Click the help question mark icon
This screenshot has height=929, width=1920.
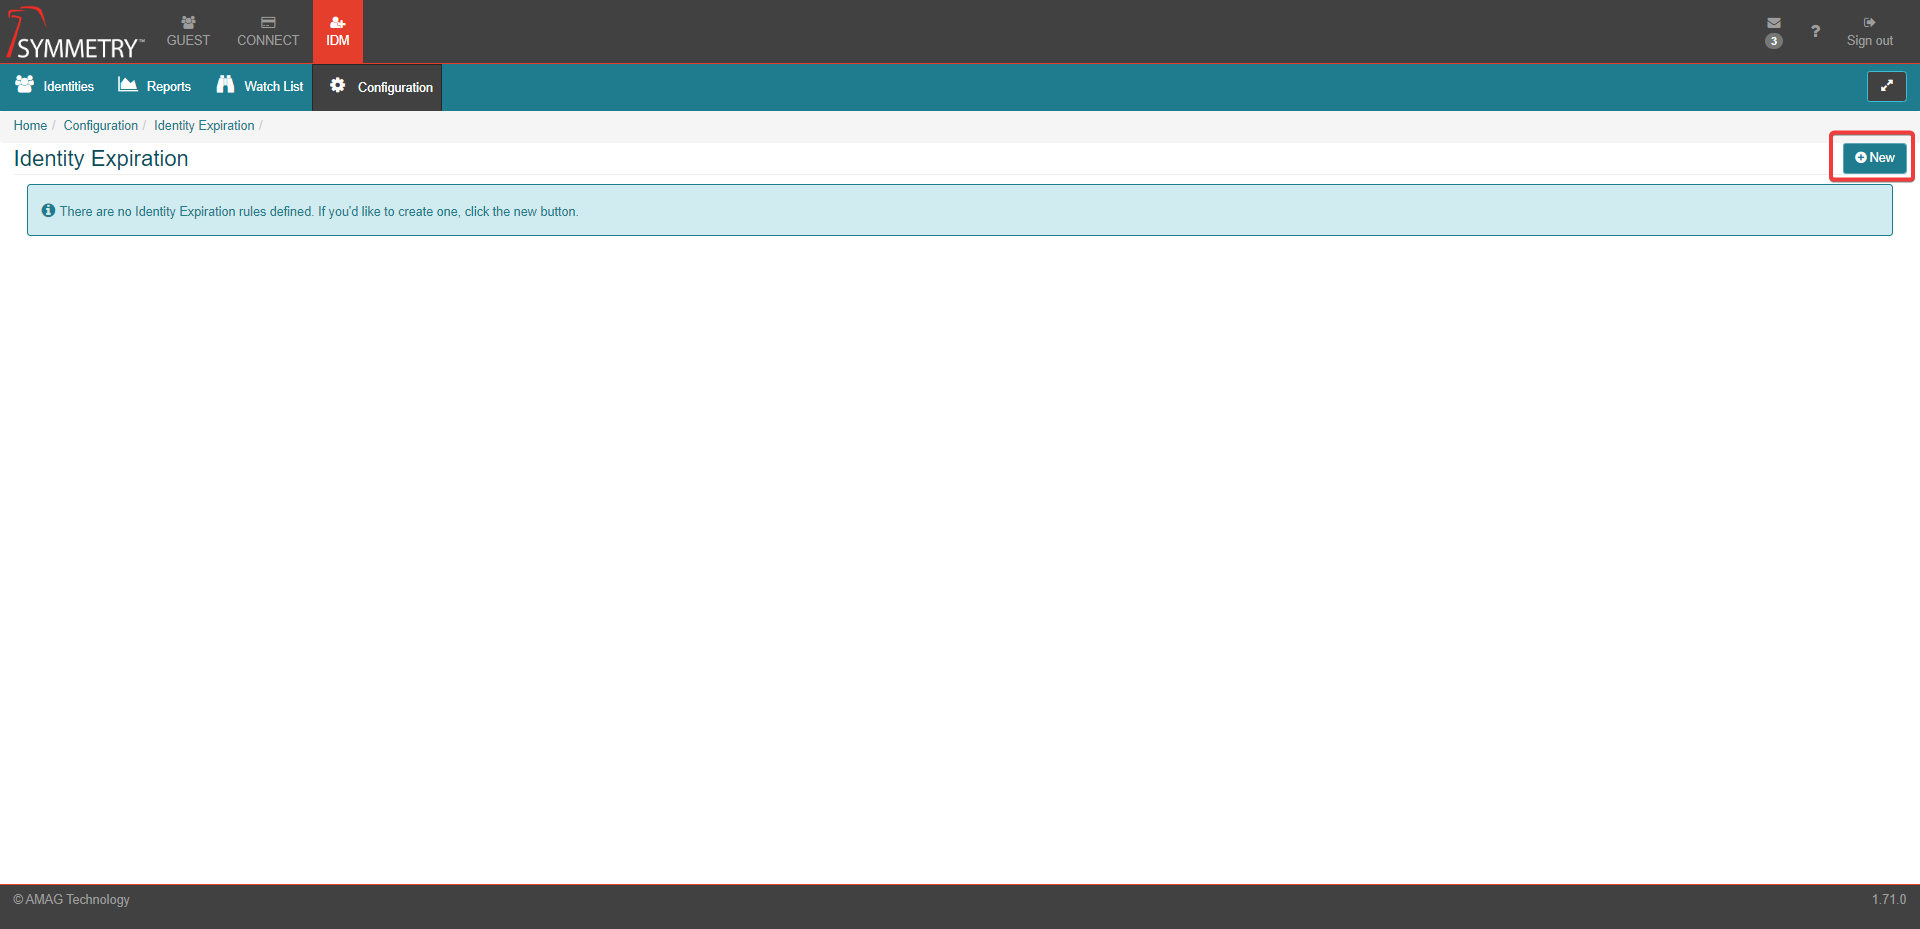coord(1815,32)
